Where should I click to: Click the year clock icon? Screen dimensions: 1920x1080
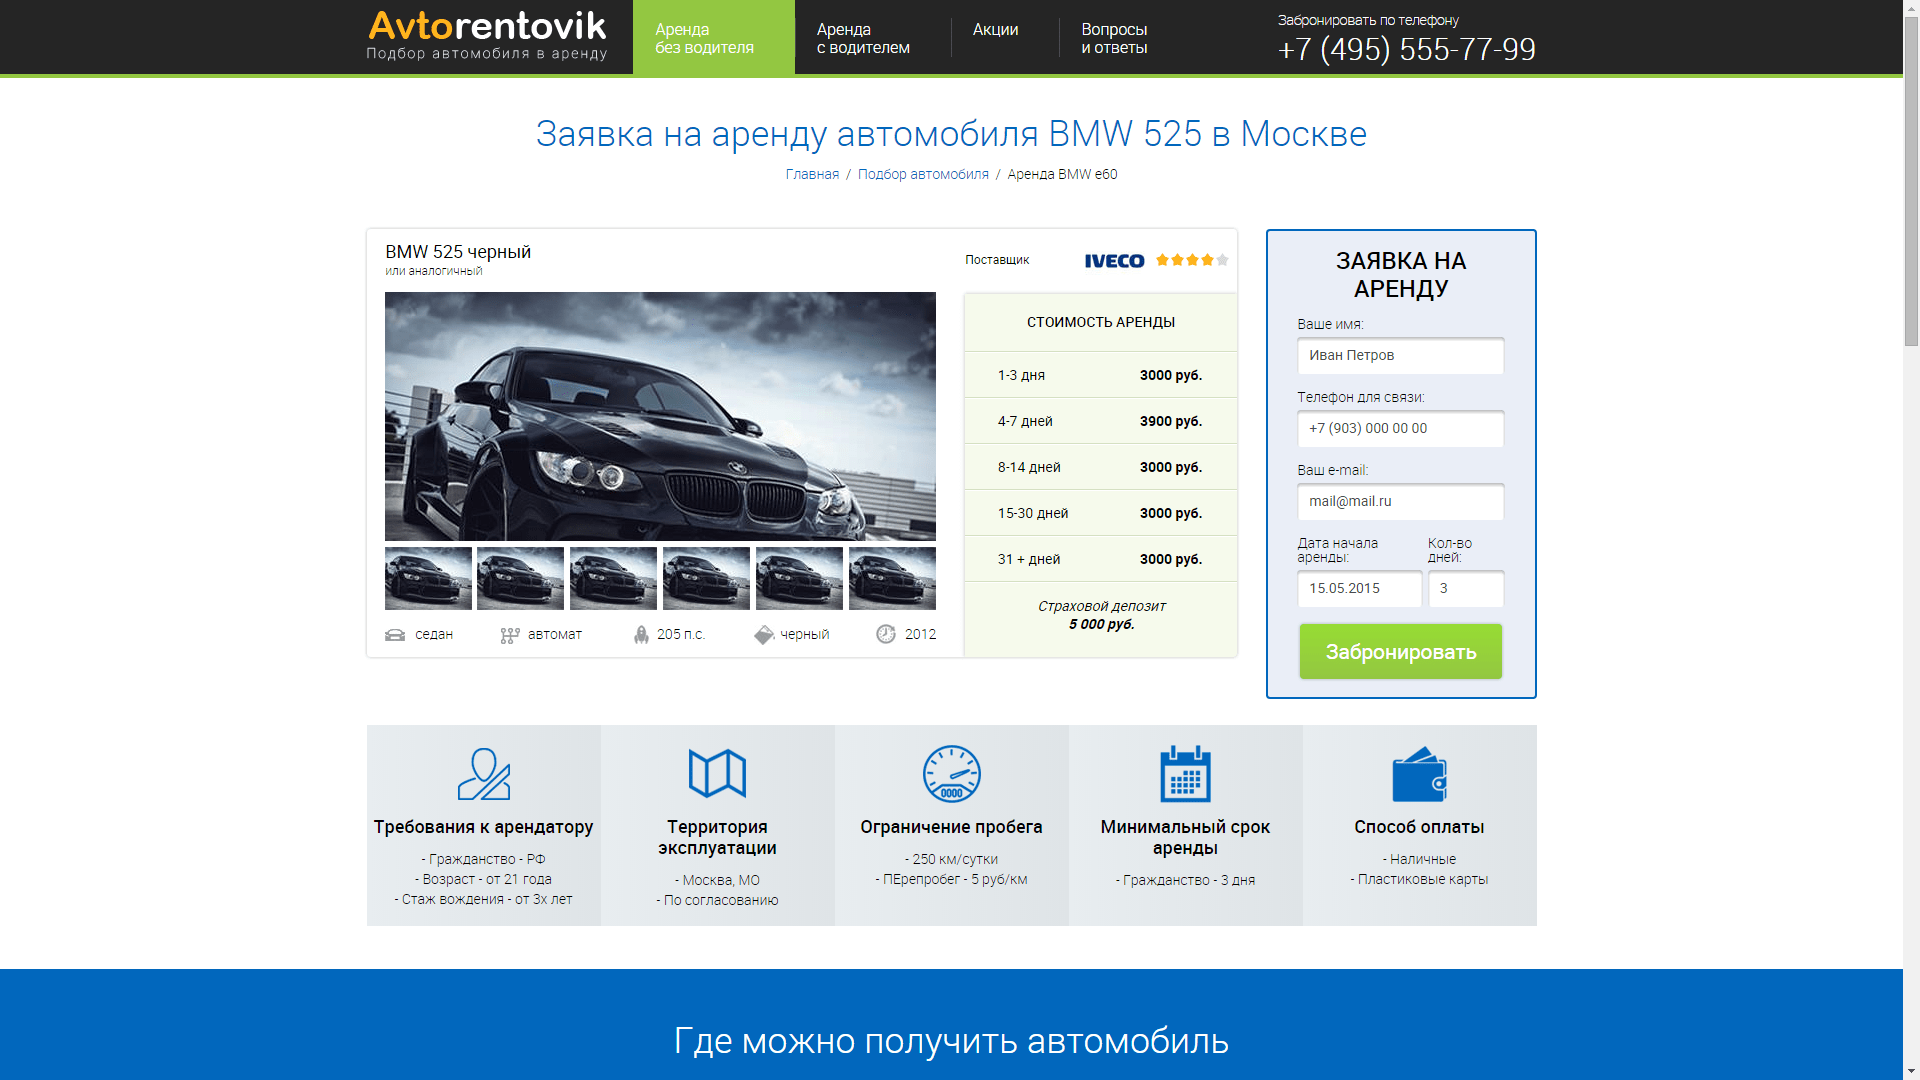click(x=886, y=634)
